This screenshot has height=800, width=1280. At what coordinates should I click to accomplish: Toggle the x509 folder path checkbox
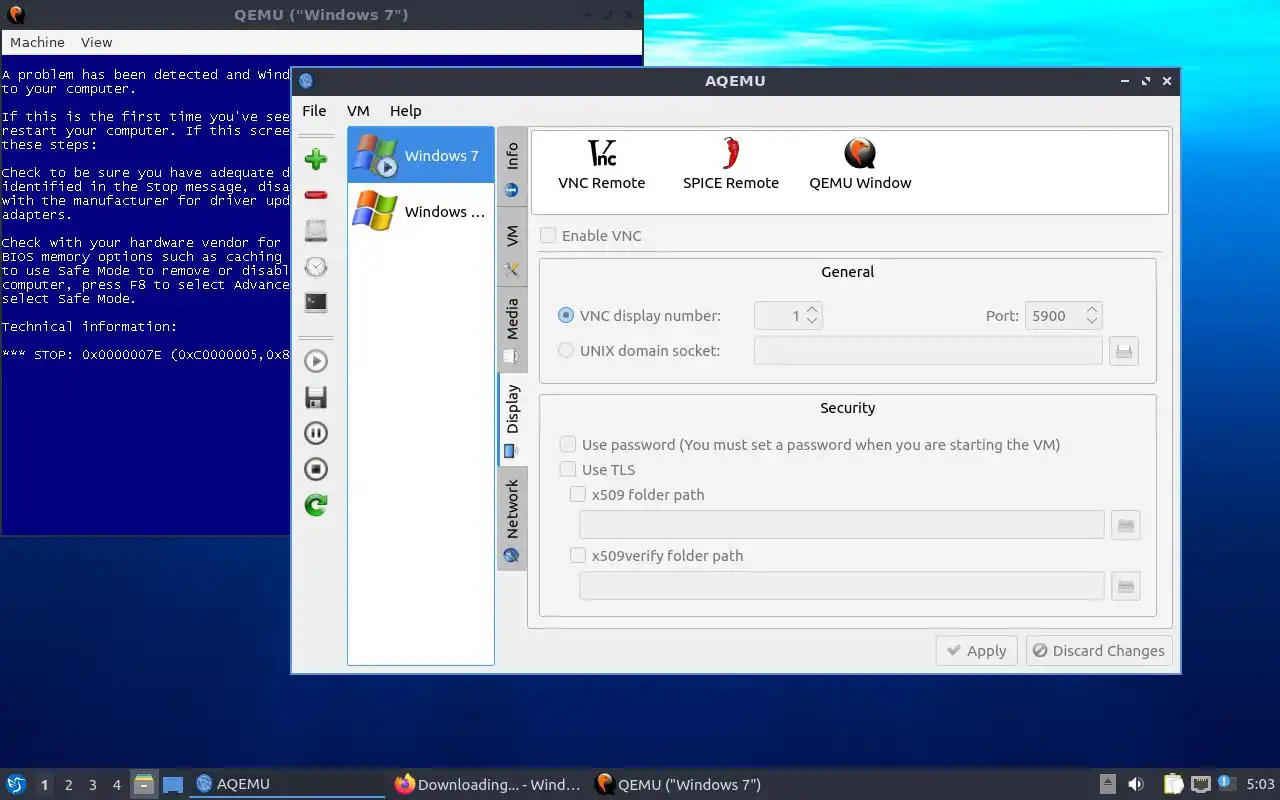click(x=578, y=494)
